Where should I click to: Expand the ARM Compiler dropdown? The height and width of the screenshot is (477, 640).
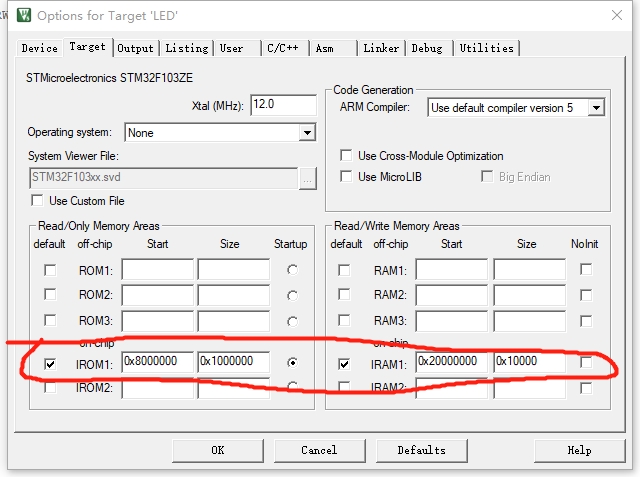coord(596,108)
